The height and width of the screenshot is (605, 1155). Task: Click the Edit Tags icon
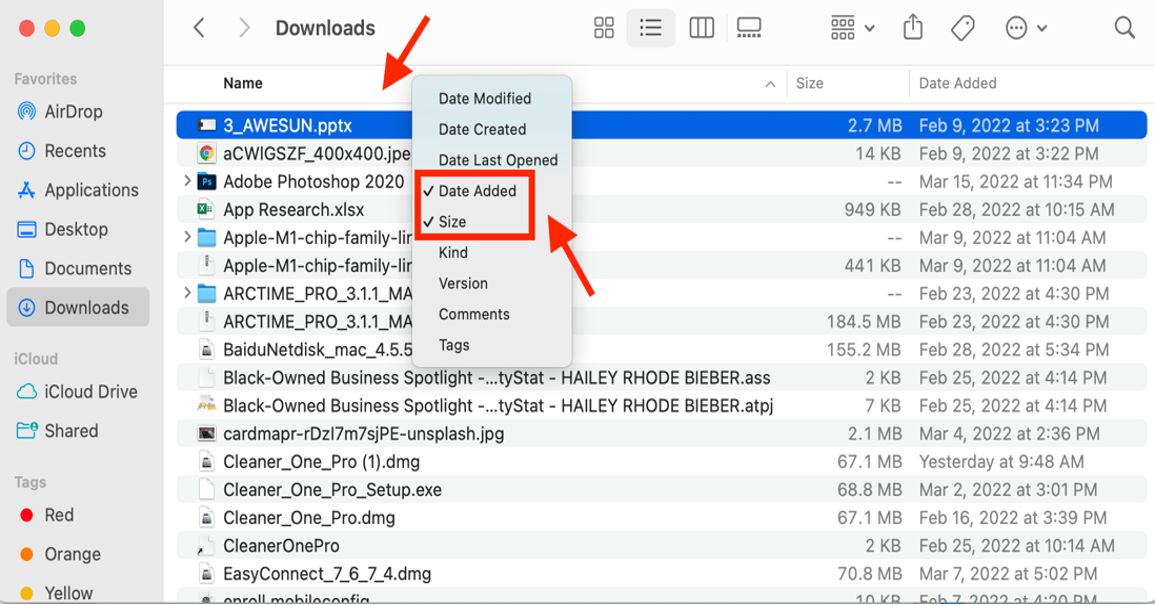pyautogui.click(x=963, y=28)
